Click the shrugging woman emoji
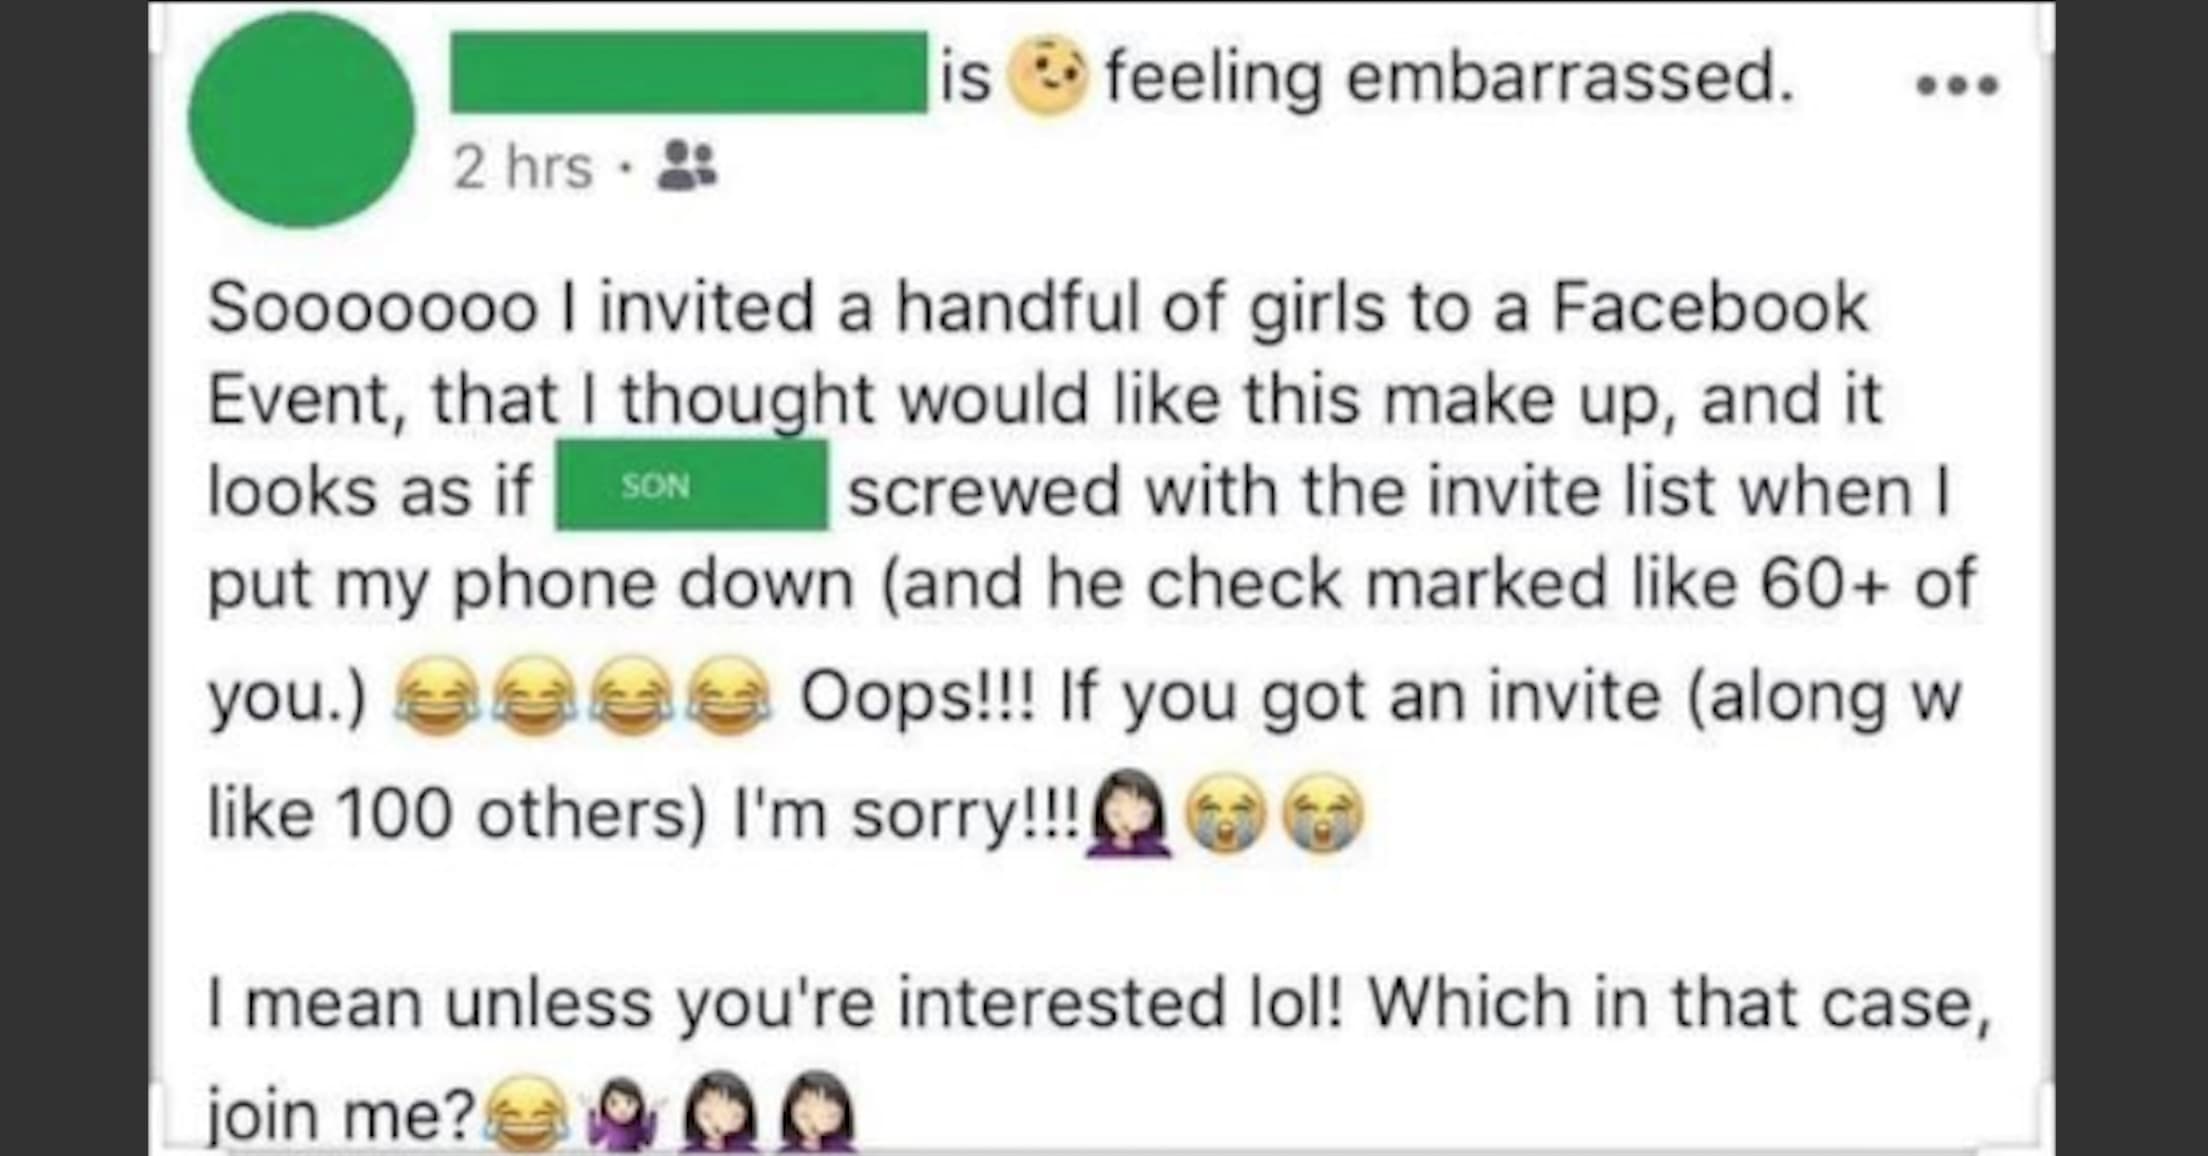Image resolution: width=2208 pixels, height=1156 pixels. (622, 1114)
